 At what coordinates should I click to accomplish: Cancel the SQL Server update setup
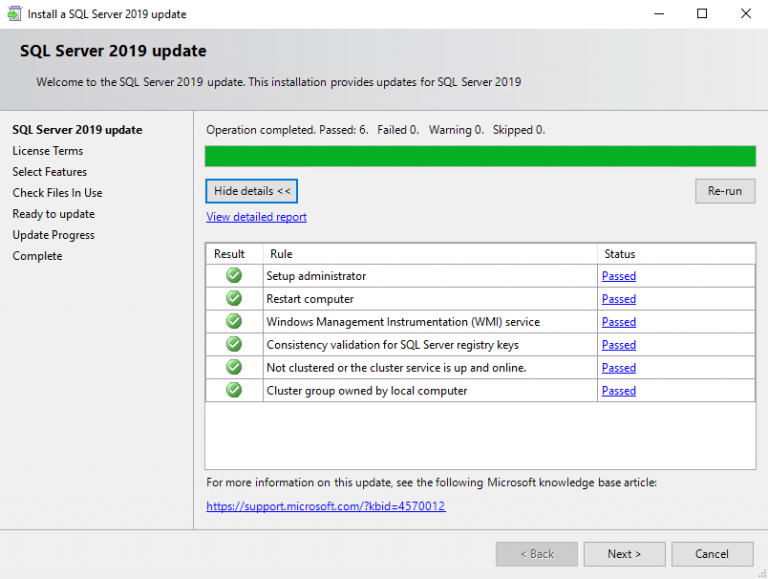[712, 554]
